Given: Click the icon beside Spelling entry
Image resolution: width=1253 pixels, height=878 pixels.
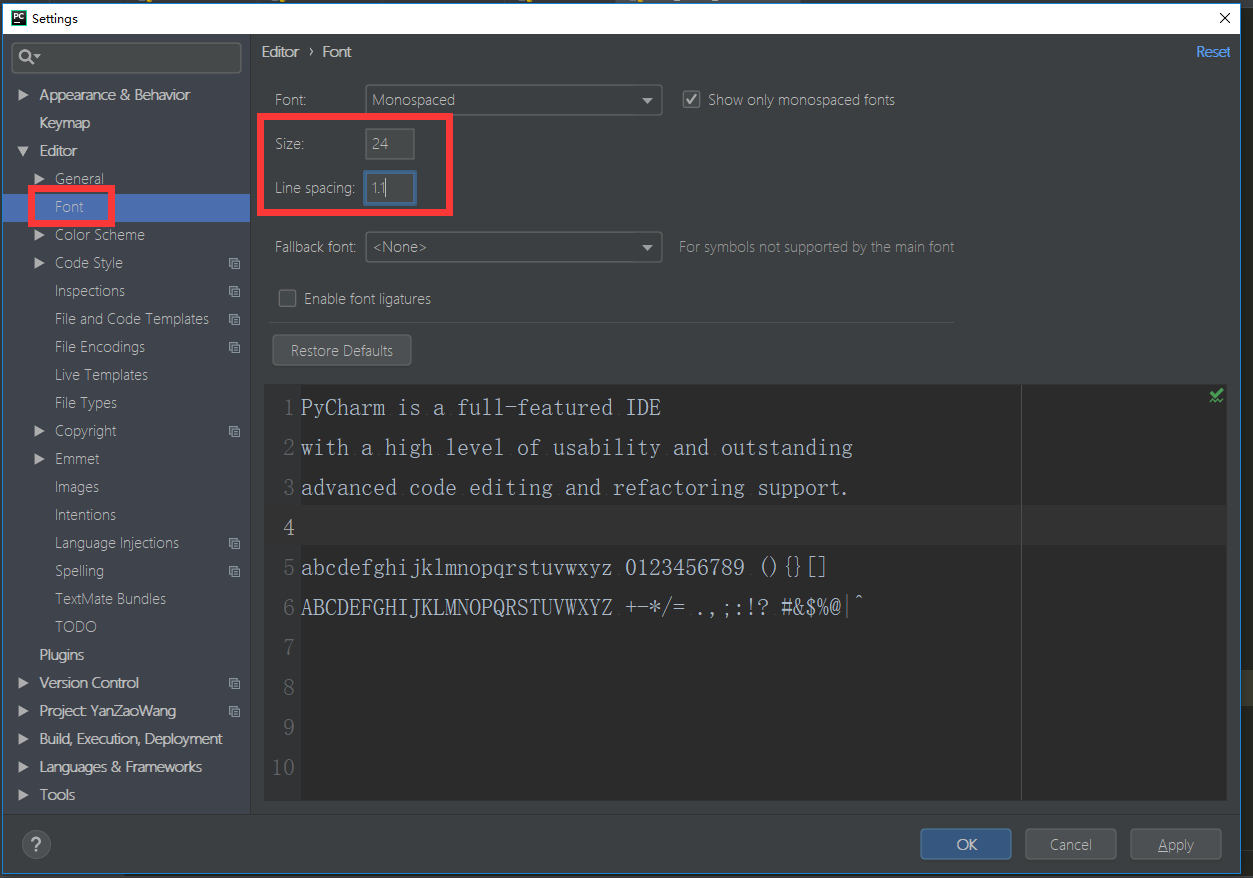Looking at the screenshot, I should click(234, 571).
